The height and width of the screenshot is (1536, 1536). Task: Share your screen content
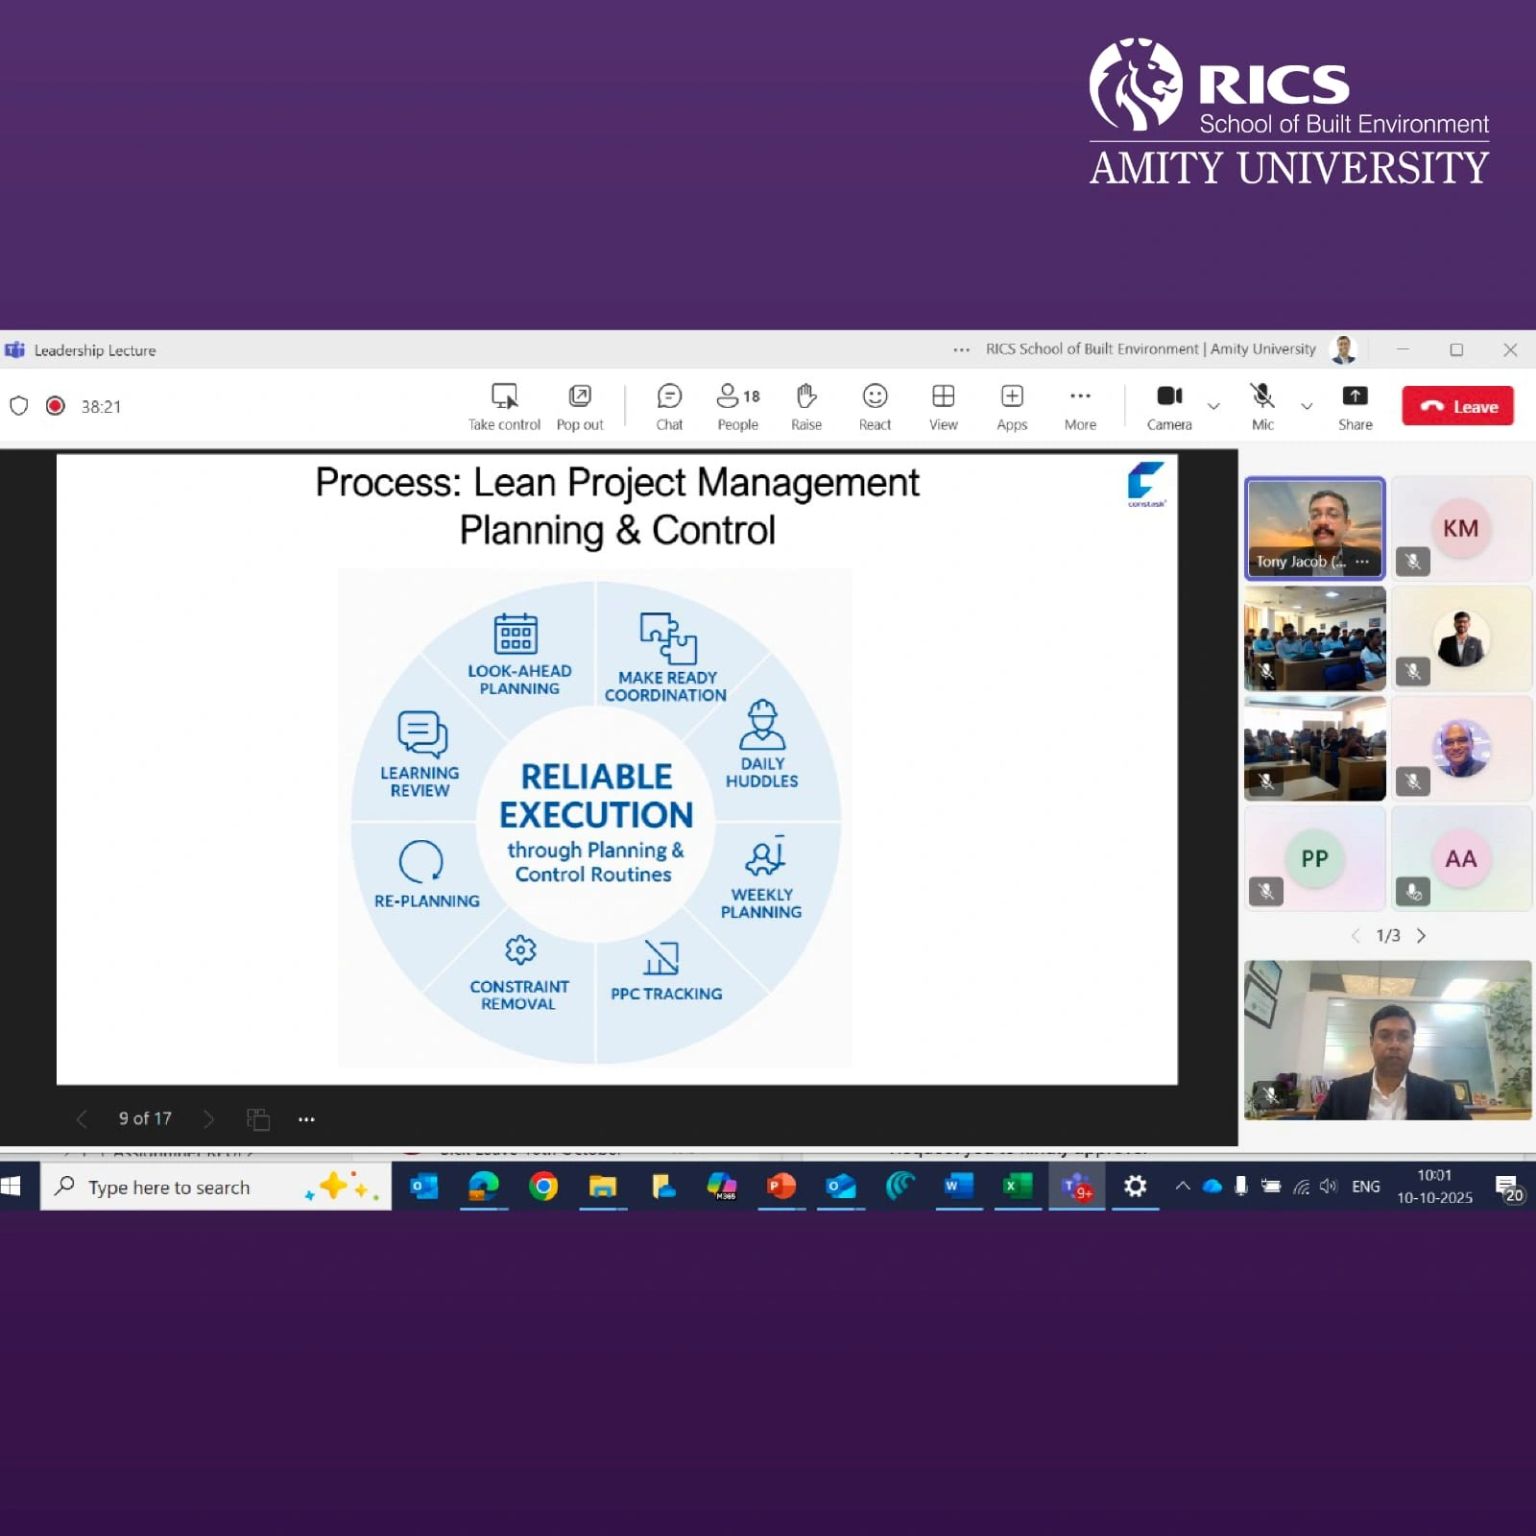coord(1355,397)
